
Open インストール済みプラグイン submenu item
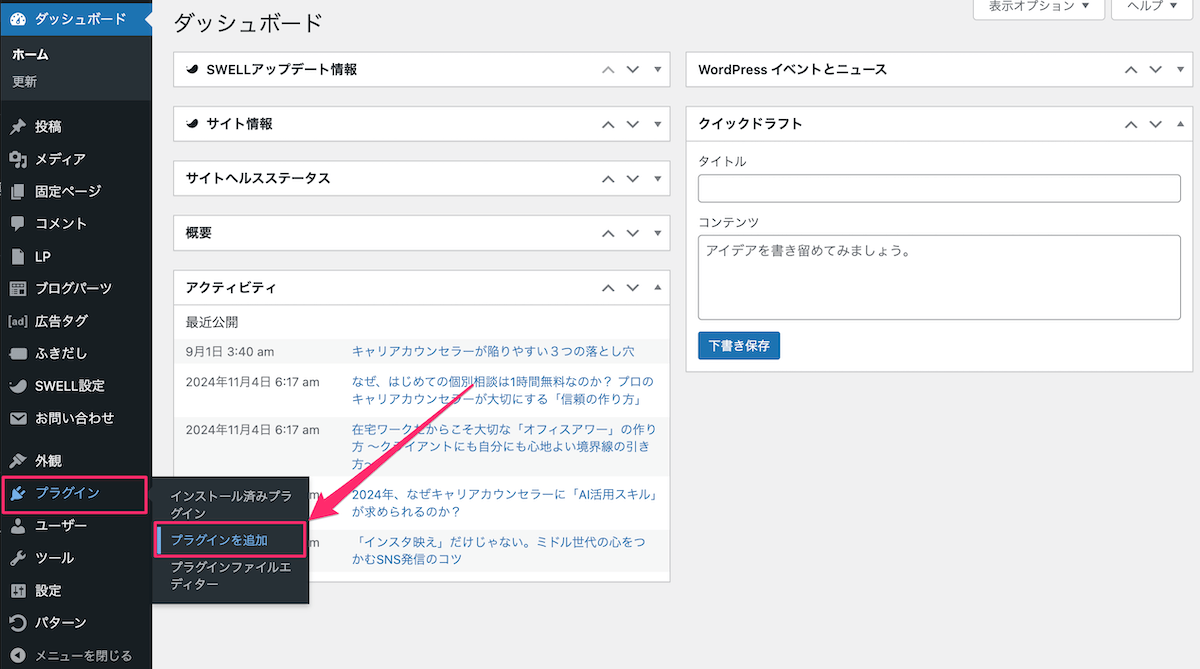tap(230, 504)
